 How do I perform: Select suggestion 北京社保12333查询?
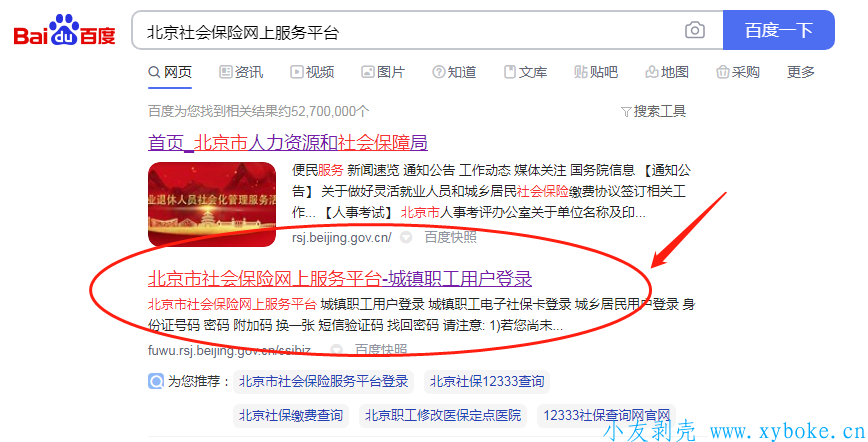[x=487, y=382]
